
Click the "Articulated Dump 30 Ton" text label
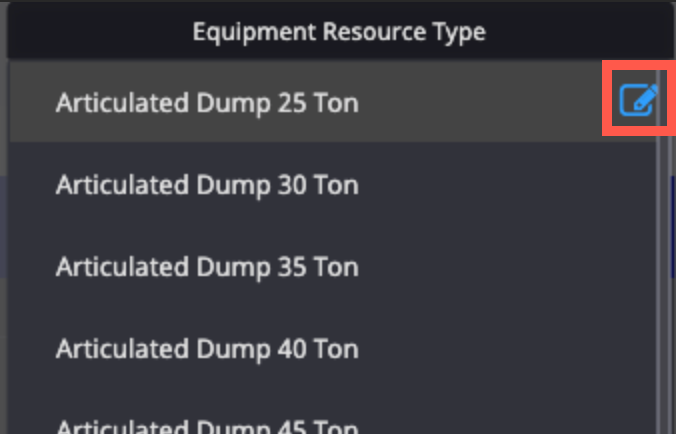click(207, 185)
